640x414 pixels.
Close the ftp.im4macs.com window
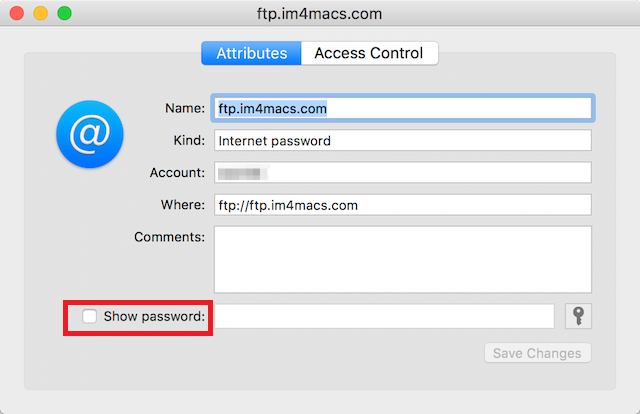[x=17, y=14]
